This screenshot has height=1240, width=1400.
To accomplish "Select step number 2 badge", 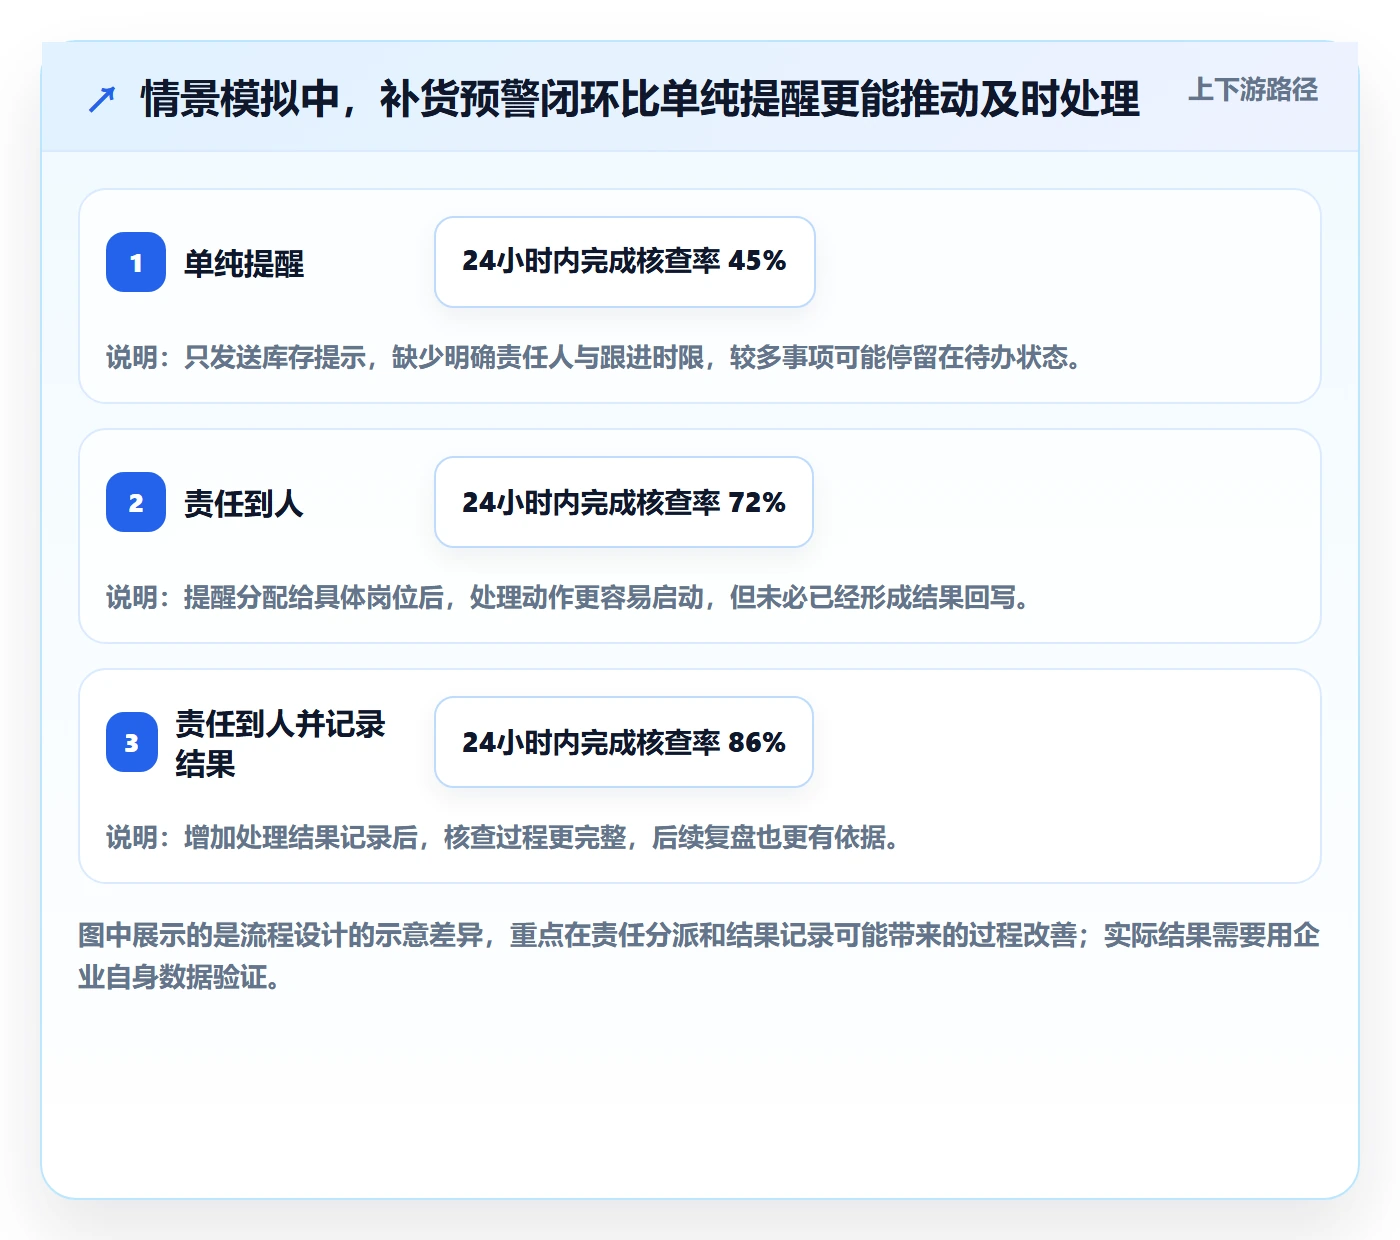I will pyautogui.click(x=136, y=502).
